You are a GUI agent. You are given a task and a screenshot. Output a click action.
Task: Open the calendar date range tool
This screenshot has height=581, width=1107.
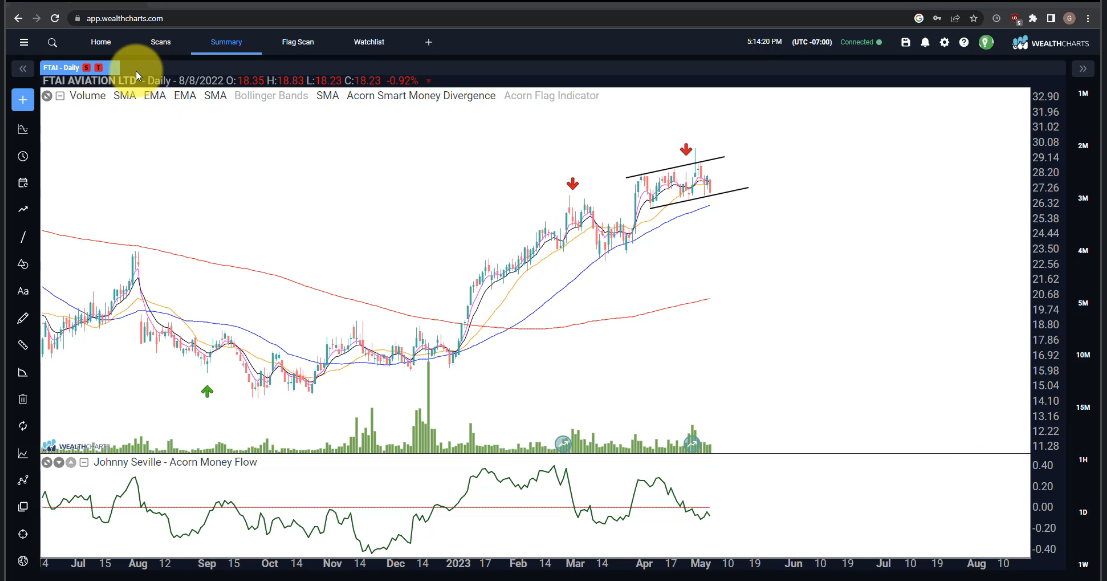click(x=23, y=183)
